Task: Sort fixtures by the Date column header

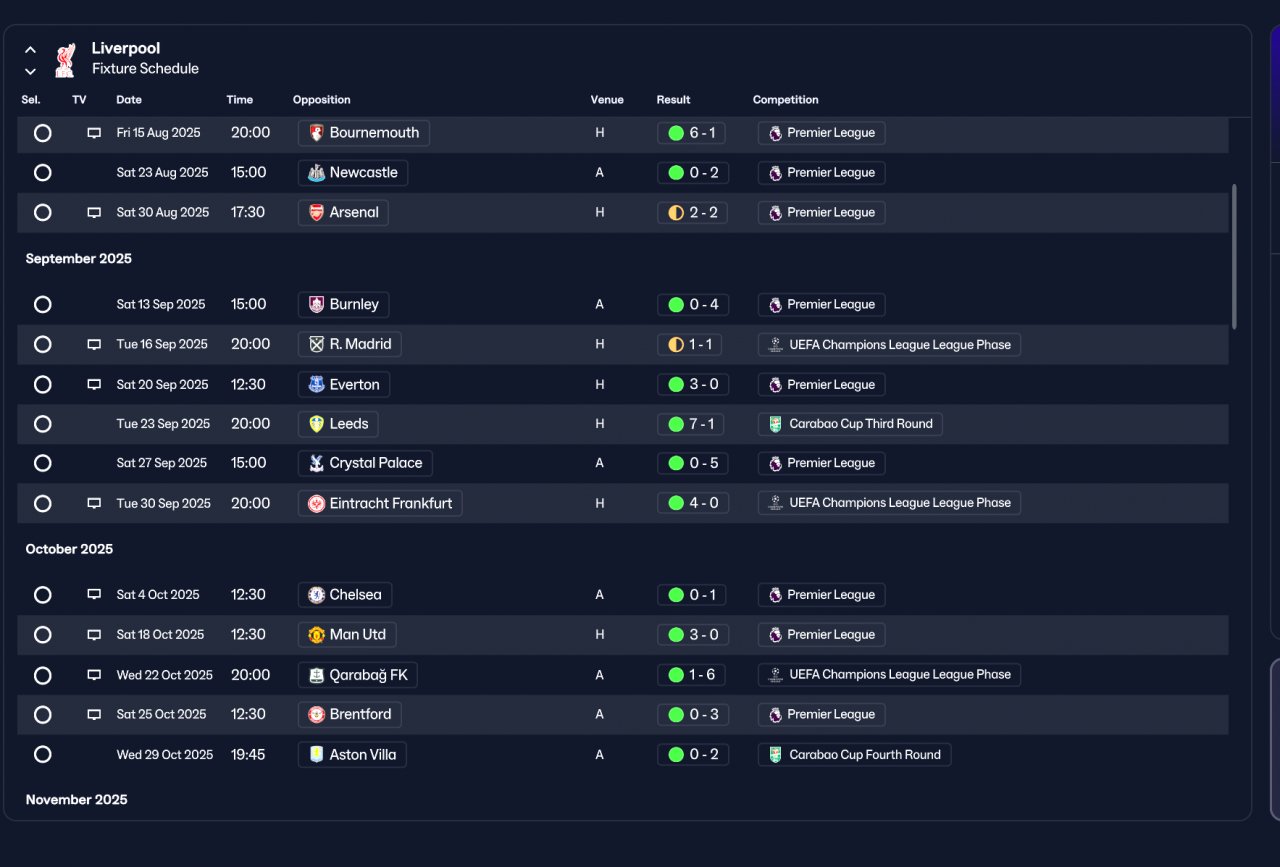Action: (x=129, y=100)
